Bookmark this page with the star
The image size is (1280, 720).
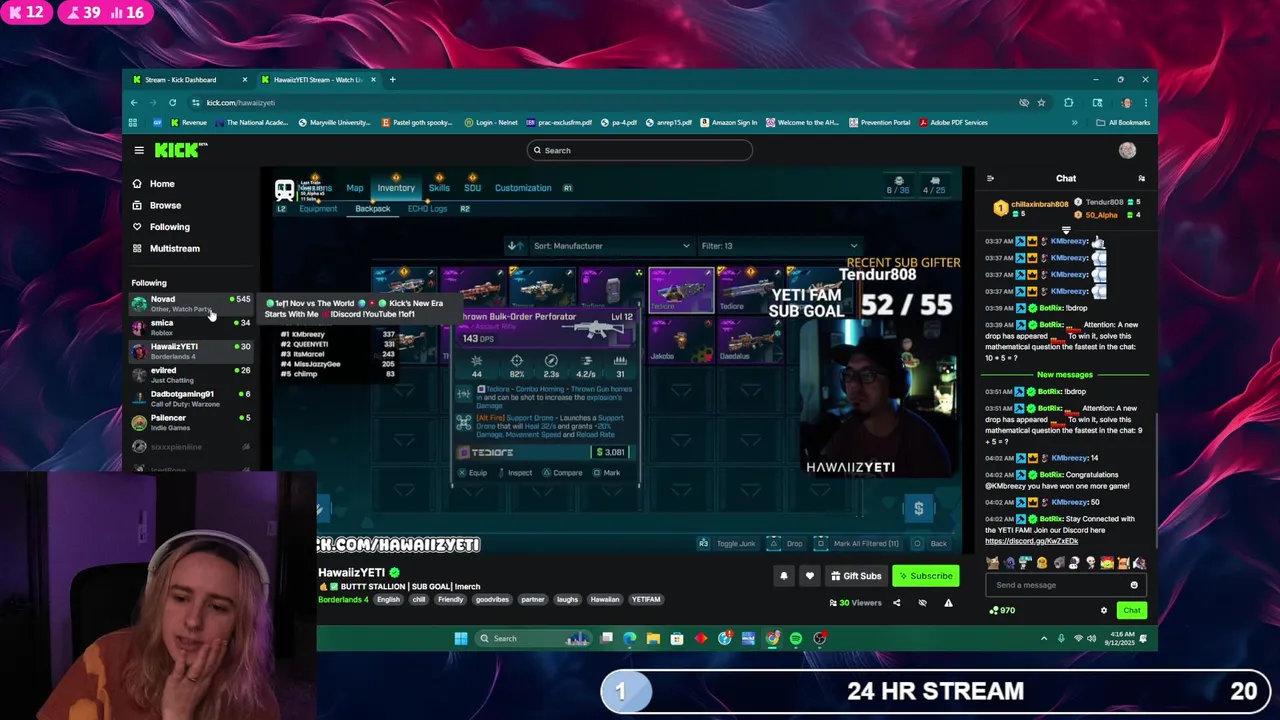tap(1041, 102)
